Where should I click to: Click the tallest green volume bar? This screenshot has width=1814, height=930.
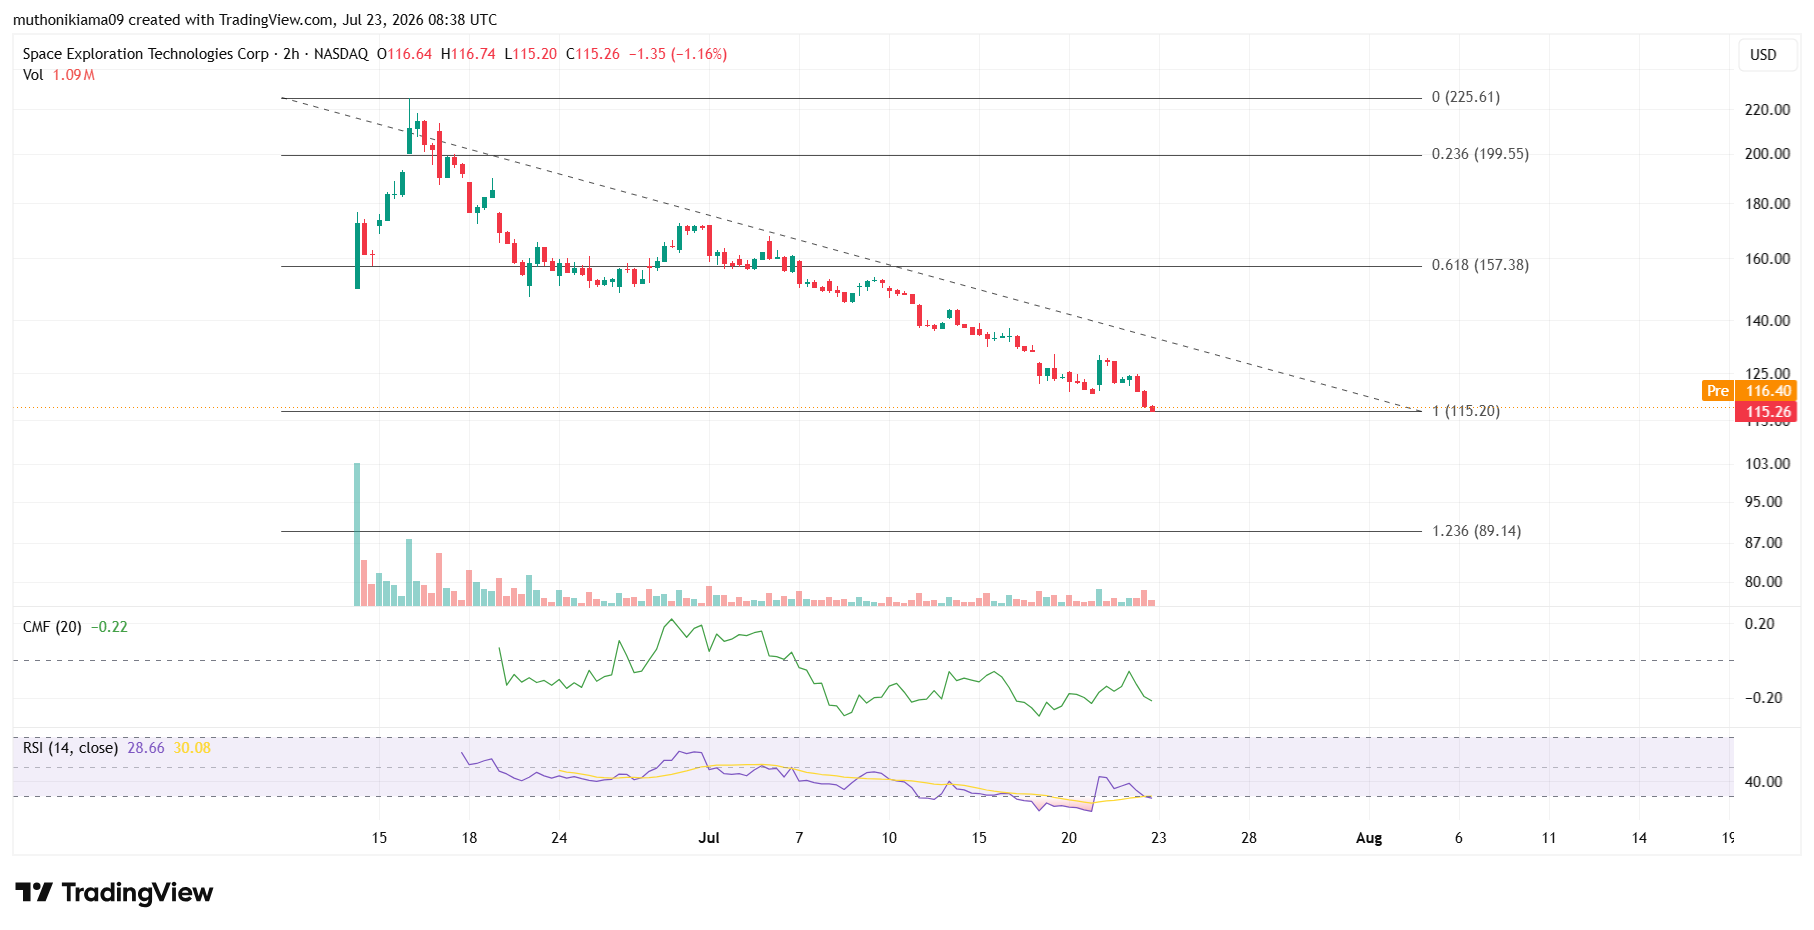click(x=357, y=534)
